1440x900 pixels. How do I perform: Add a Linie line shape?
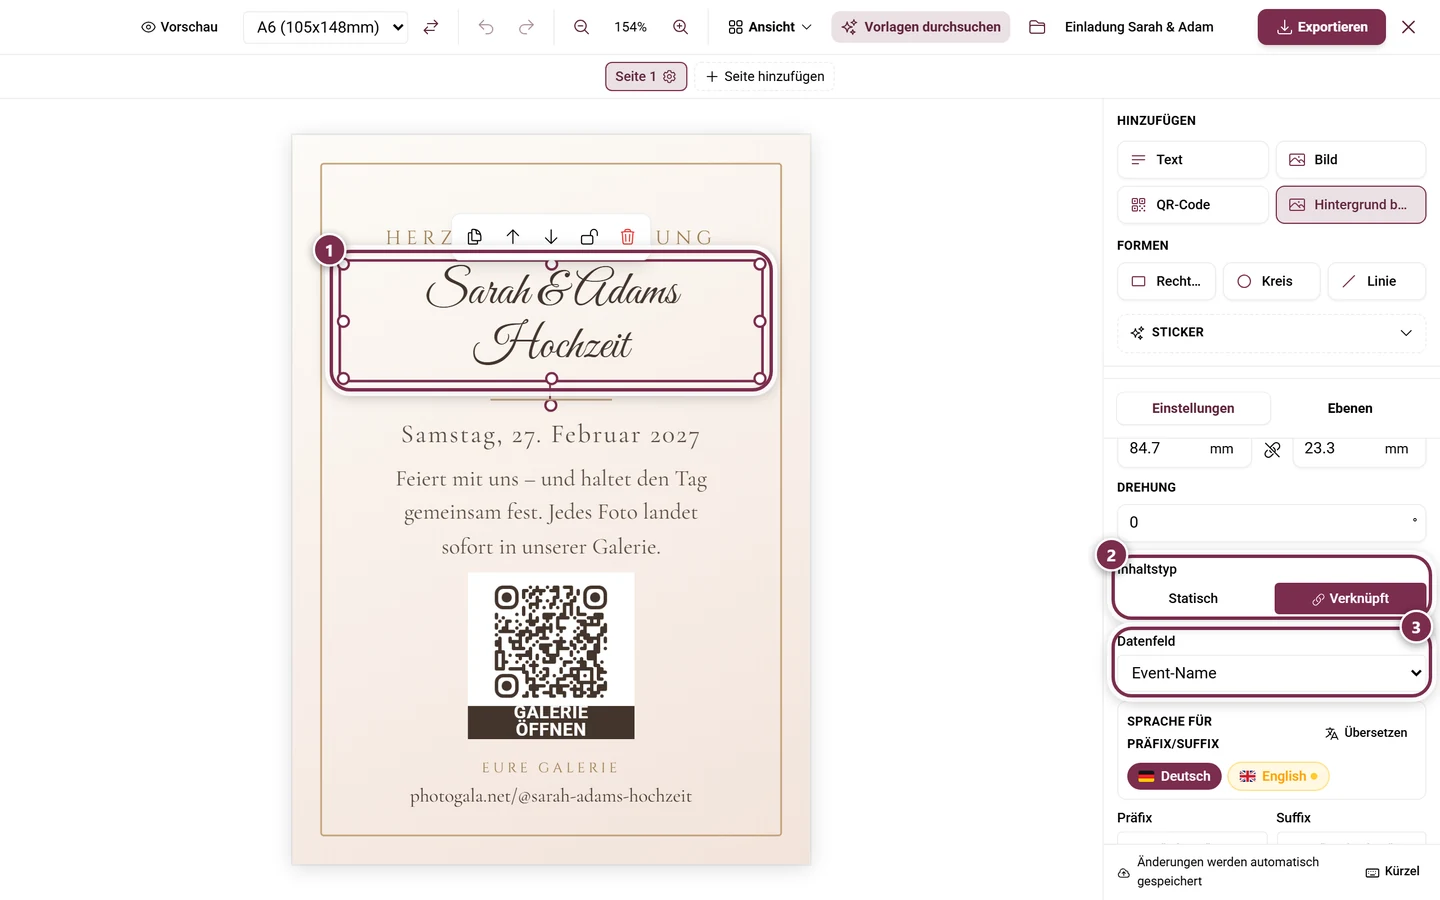point(1377,281)
